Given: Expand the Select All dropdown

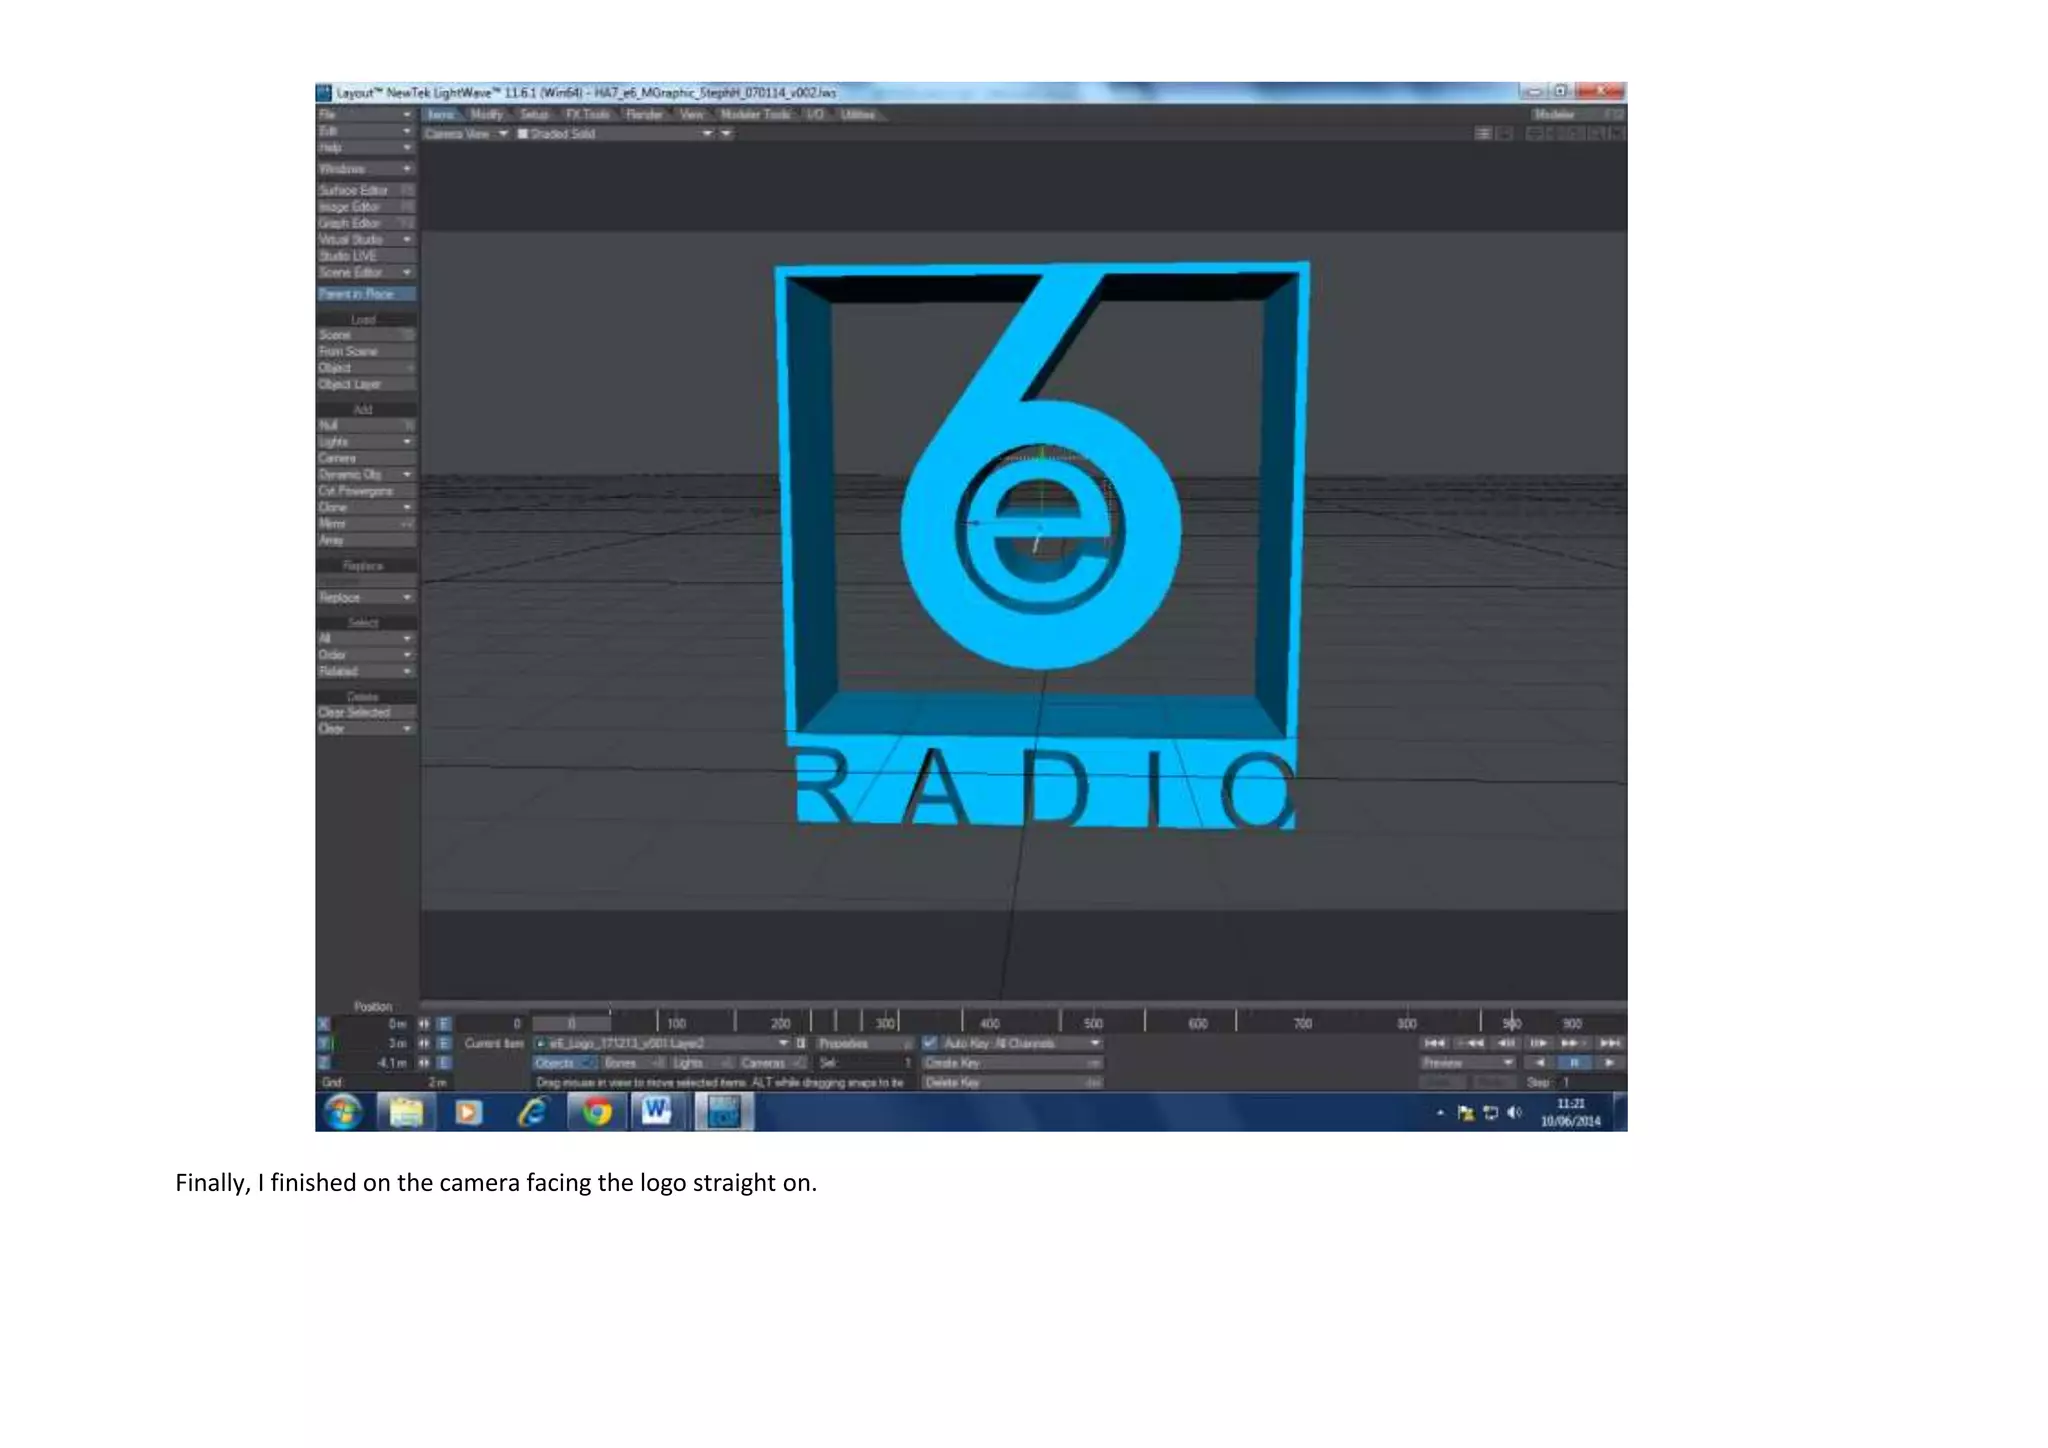Looking at the screenshot, I should coord(365,638).
